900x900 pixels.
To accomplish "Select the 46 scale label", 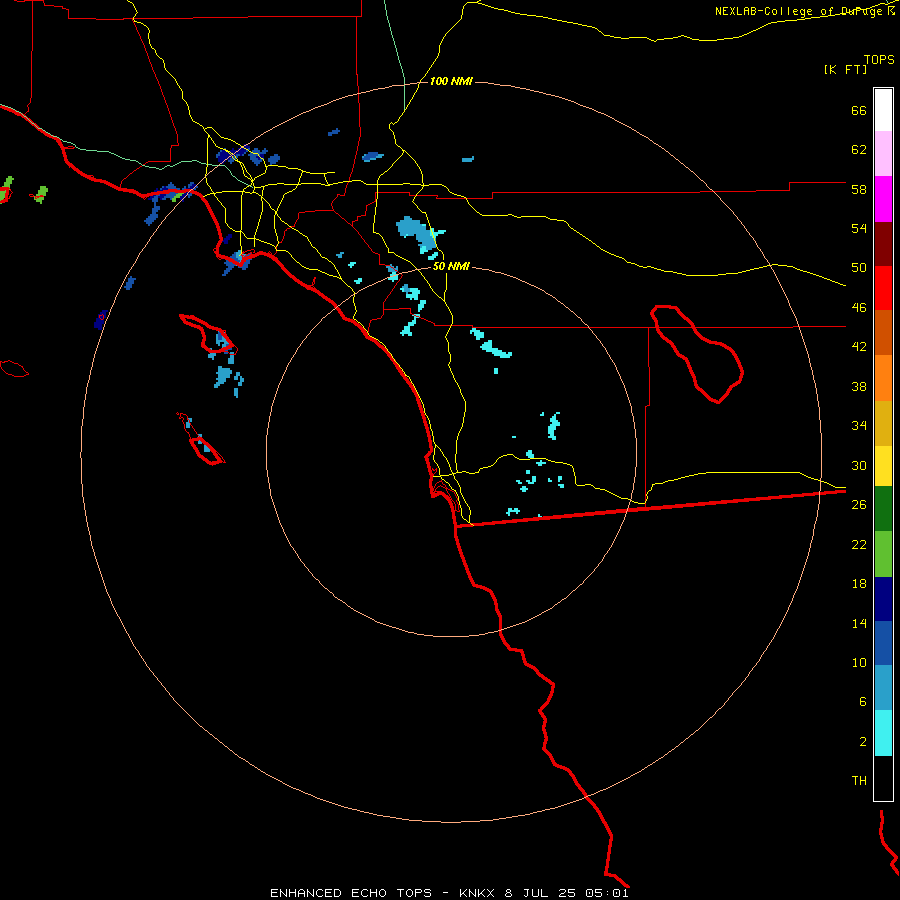I will [859, 308].
